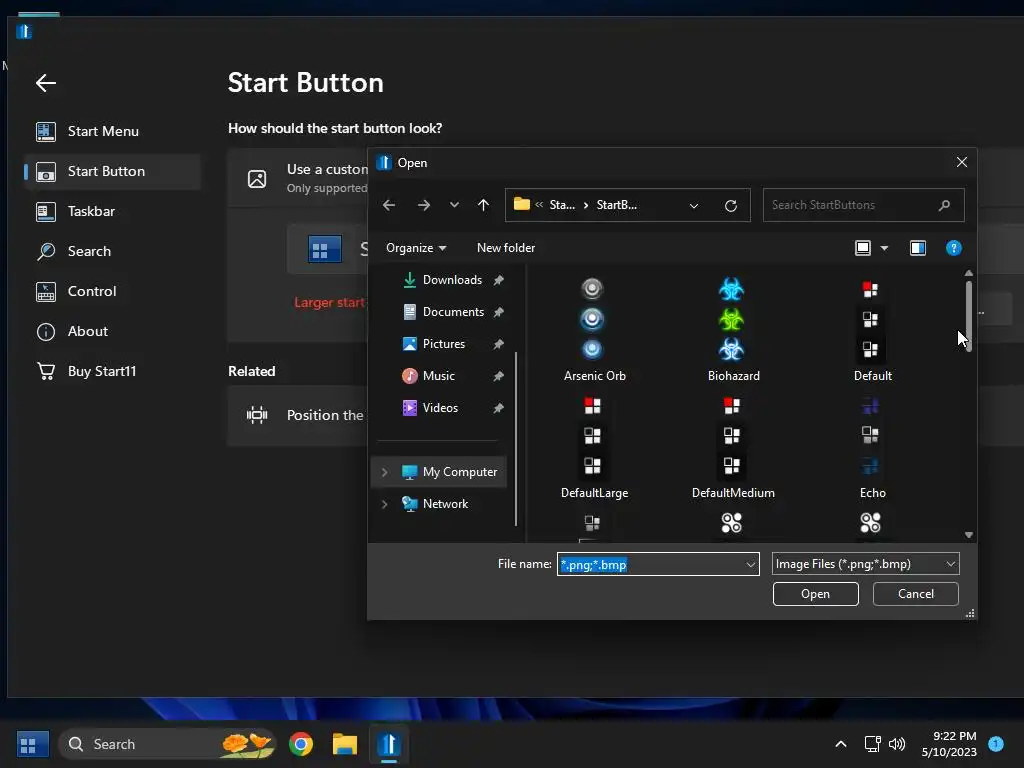Launch Google Chrome from taskbar

tap(300, 744)
